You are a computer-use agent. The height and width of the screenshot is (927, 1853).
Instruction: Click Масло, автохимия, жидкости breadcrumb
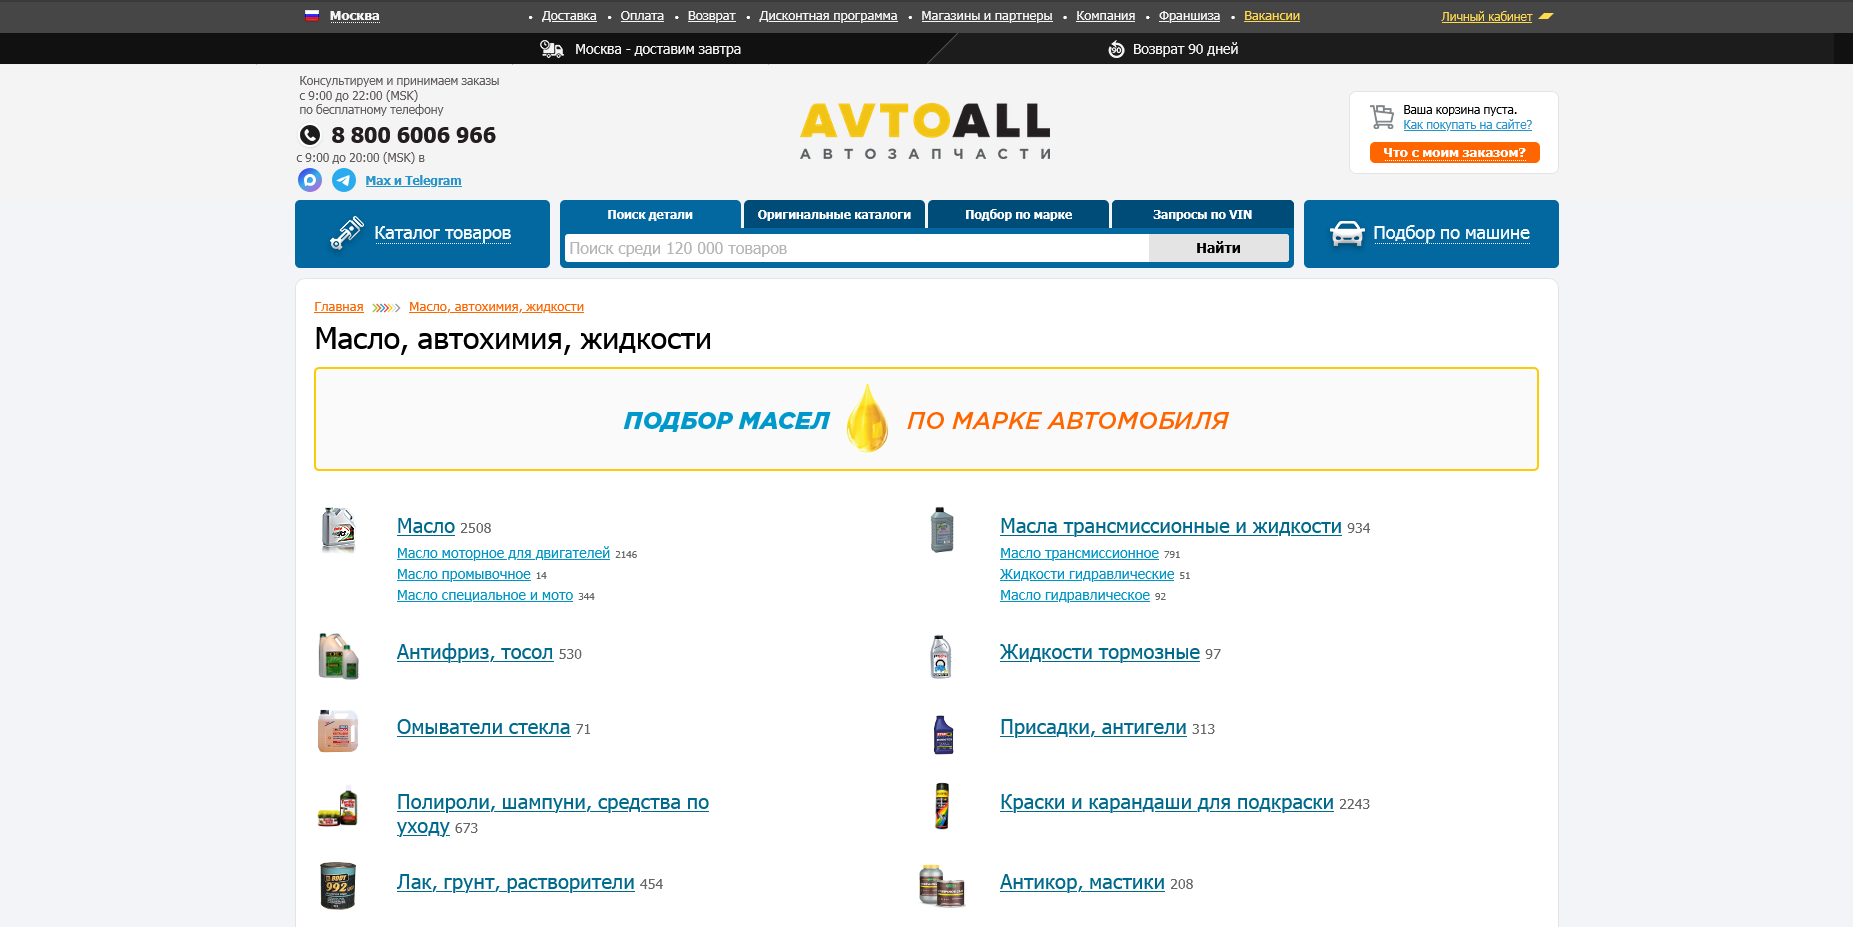(496, 307)
